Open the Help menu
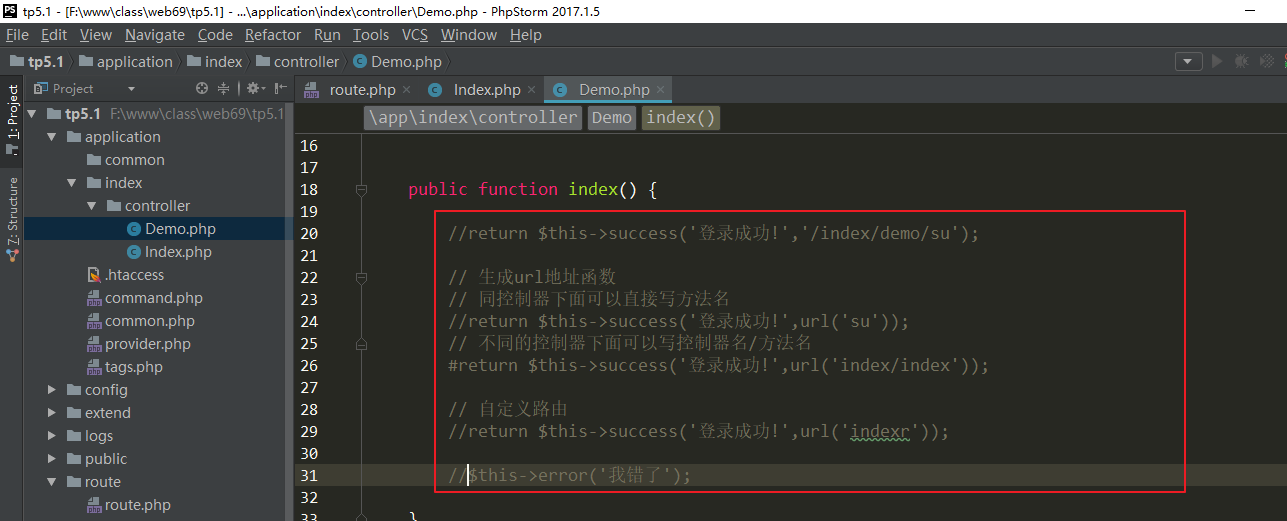Viewport: 1287px width, 521px height. 526,35
